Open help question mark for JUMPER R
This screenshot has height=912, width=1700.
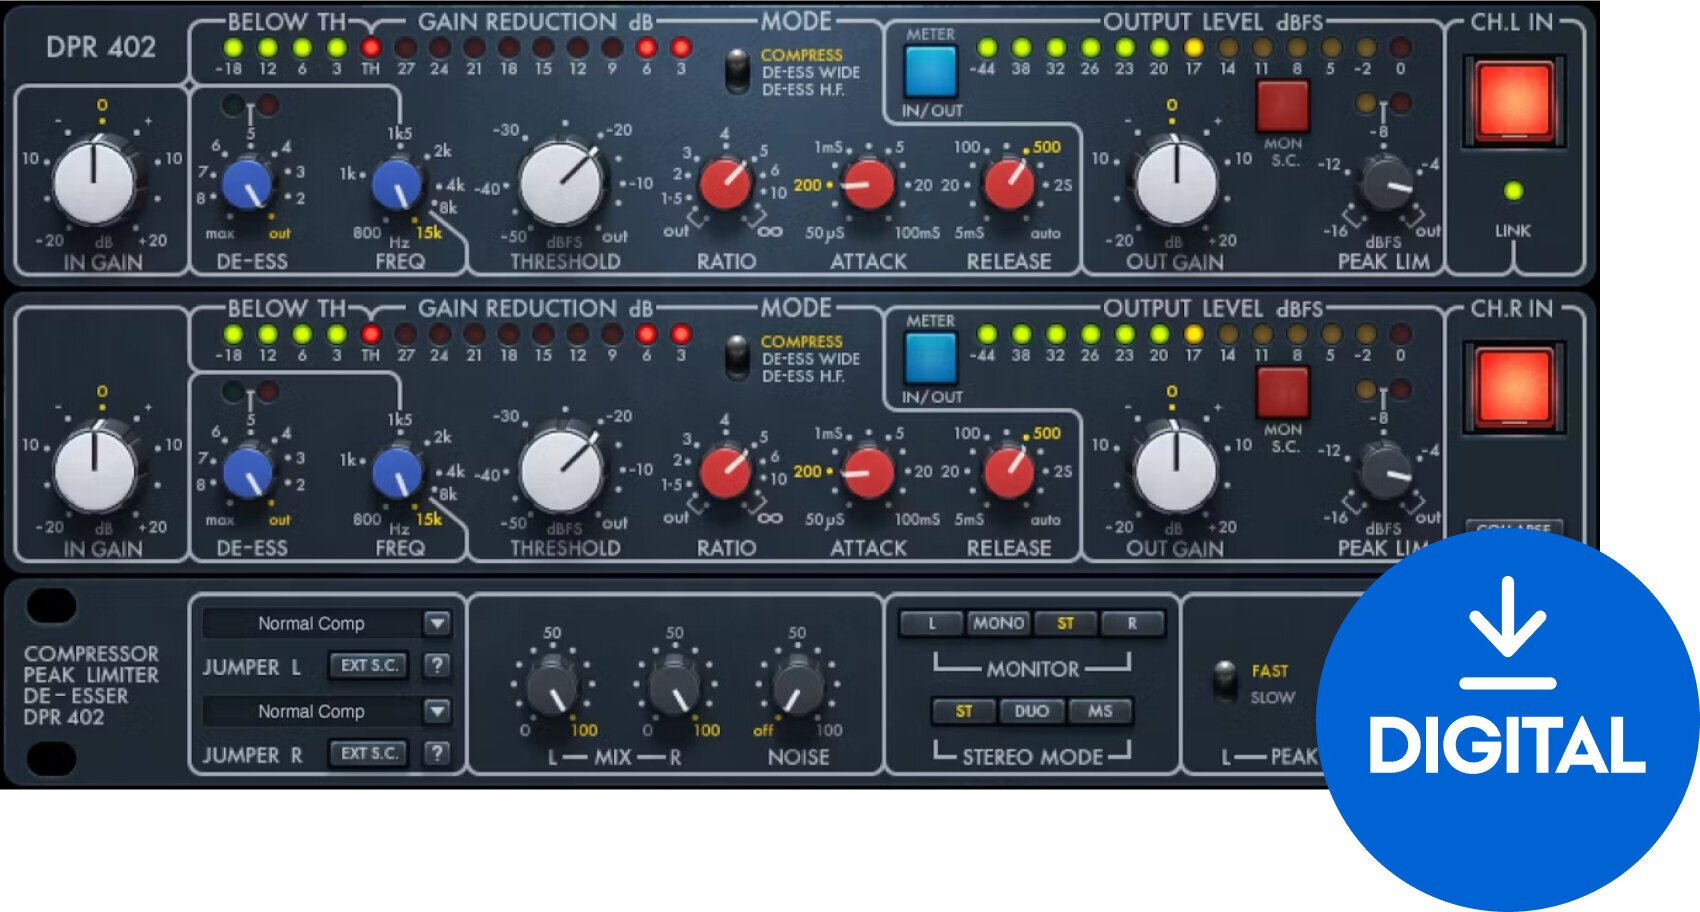pos(437,753)
